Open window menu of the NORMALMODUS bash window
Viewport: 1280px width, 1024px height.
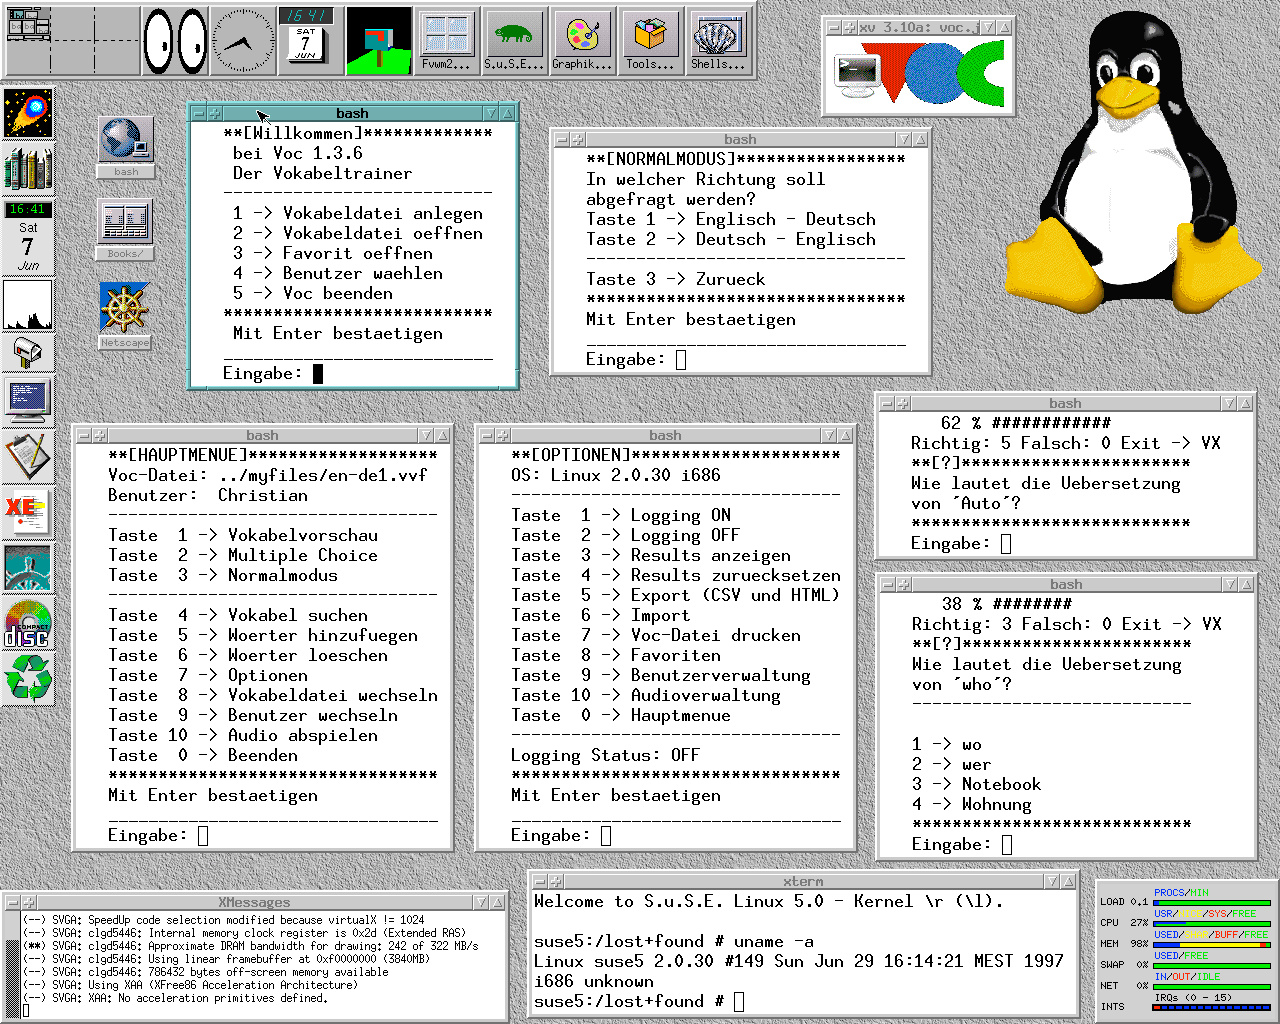click(x=562, y=139)
